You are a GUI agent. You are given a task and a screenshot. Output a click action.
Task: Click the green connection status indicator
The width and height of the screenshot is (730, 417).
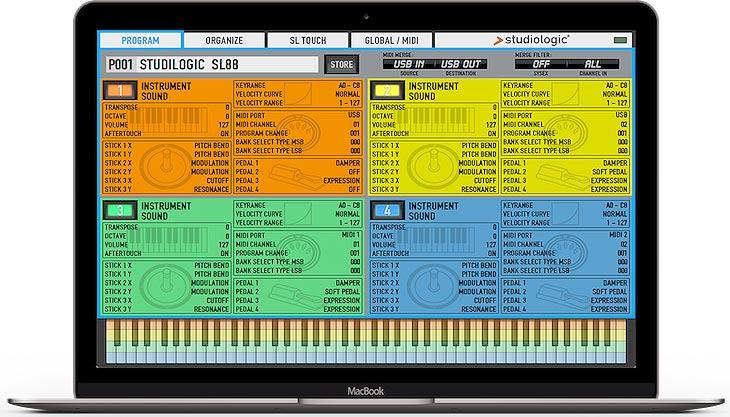(x=621, y=40)
